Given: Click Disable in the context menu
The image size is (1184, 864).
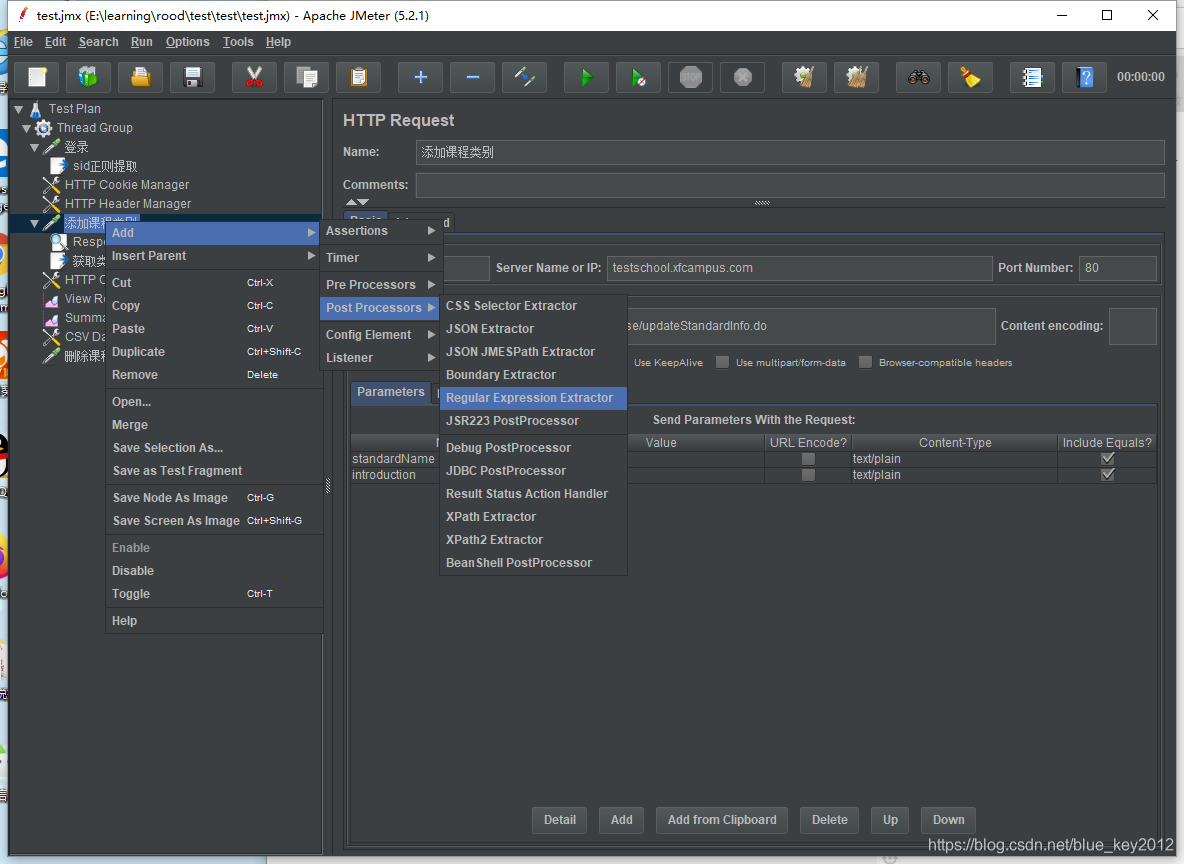Looking at the screenshot, I should pyautogui.click(x=214, y=571).
